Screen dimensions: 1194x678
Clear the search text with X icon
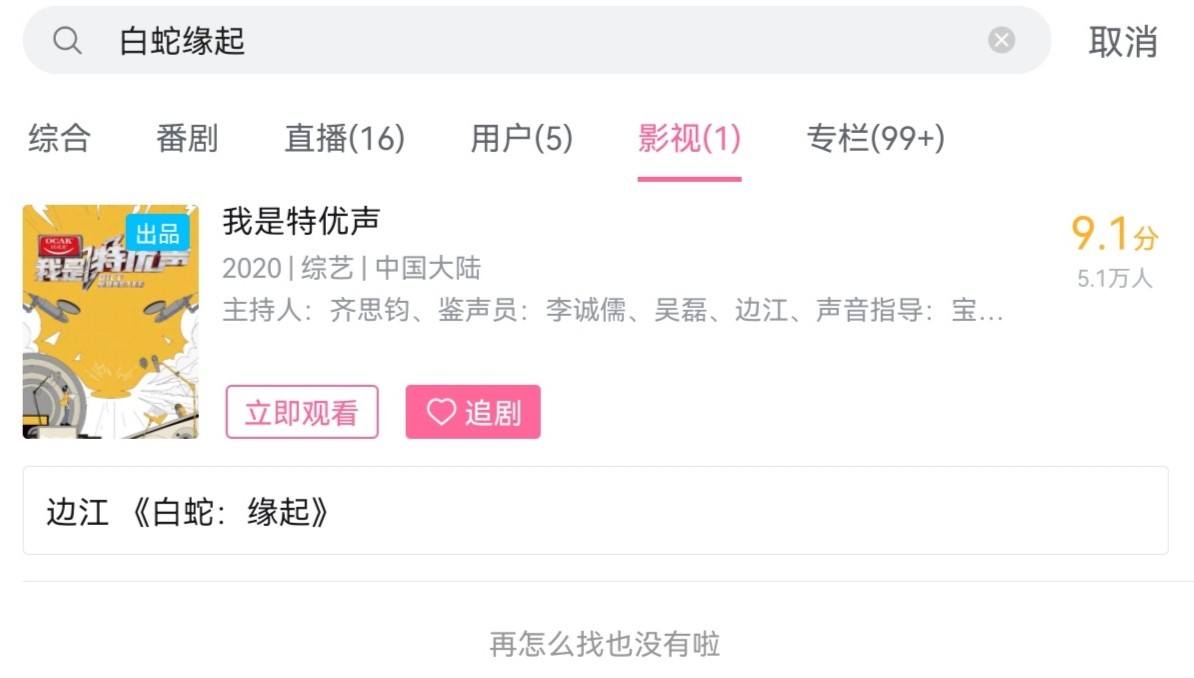[1001, 40]
